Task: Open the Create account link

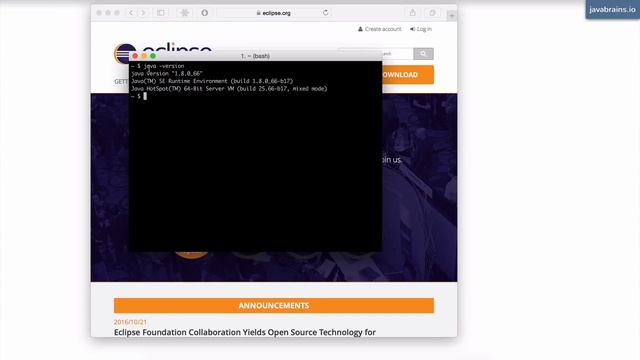Action: pos(380,29)
